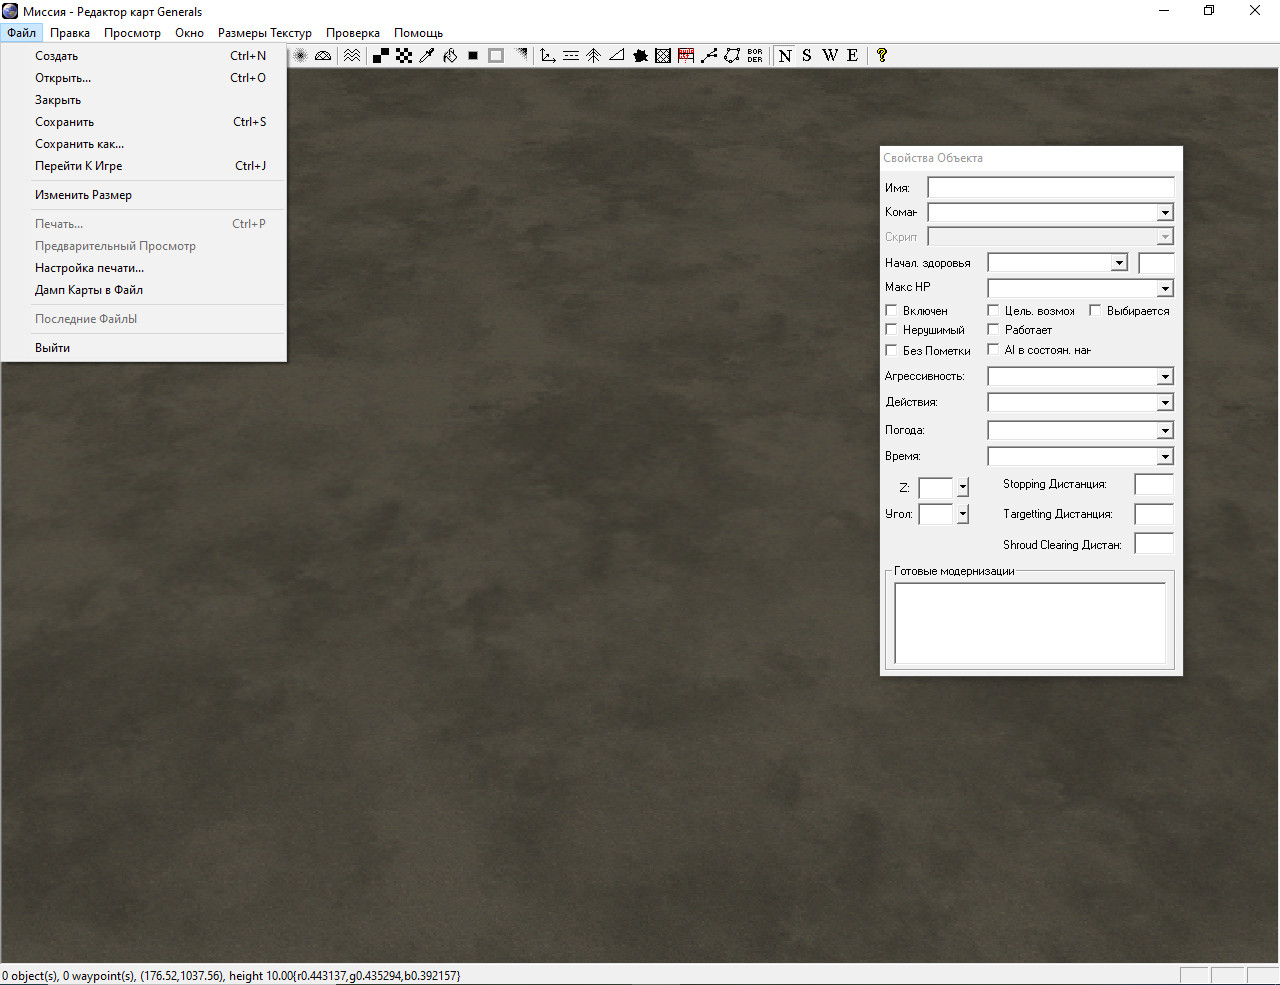Choose the ramp tool triangle icon
This screenshot has height=985, width=1280.
617,56
